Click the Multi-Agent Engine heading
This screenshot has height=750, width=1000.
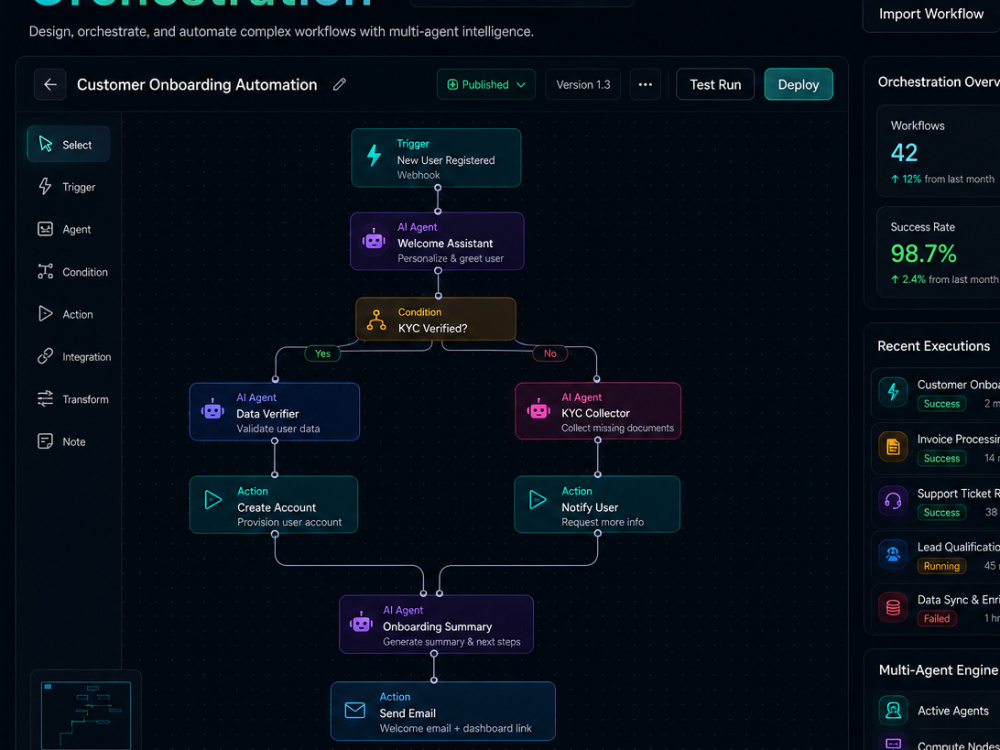pyautogui.click(x=938, y=670)
